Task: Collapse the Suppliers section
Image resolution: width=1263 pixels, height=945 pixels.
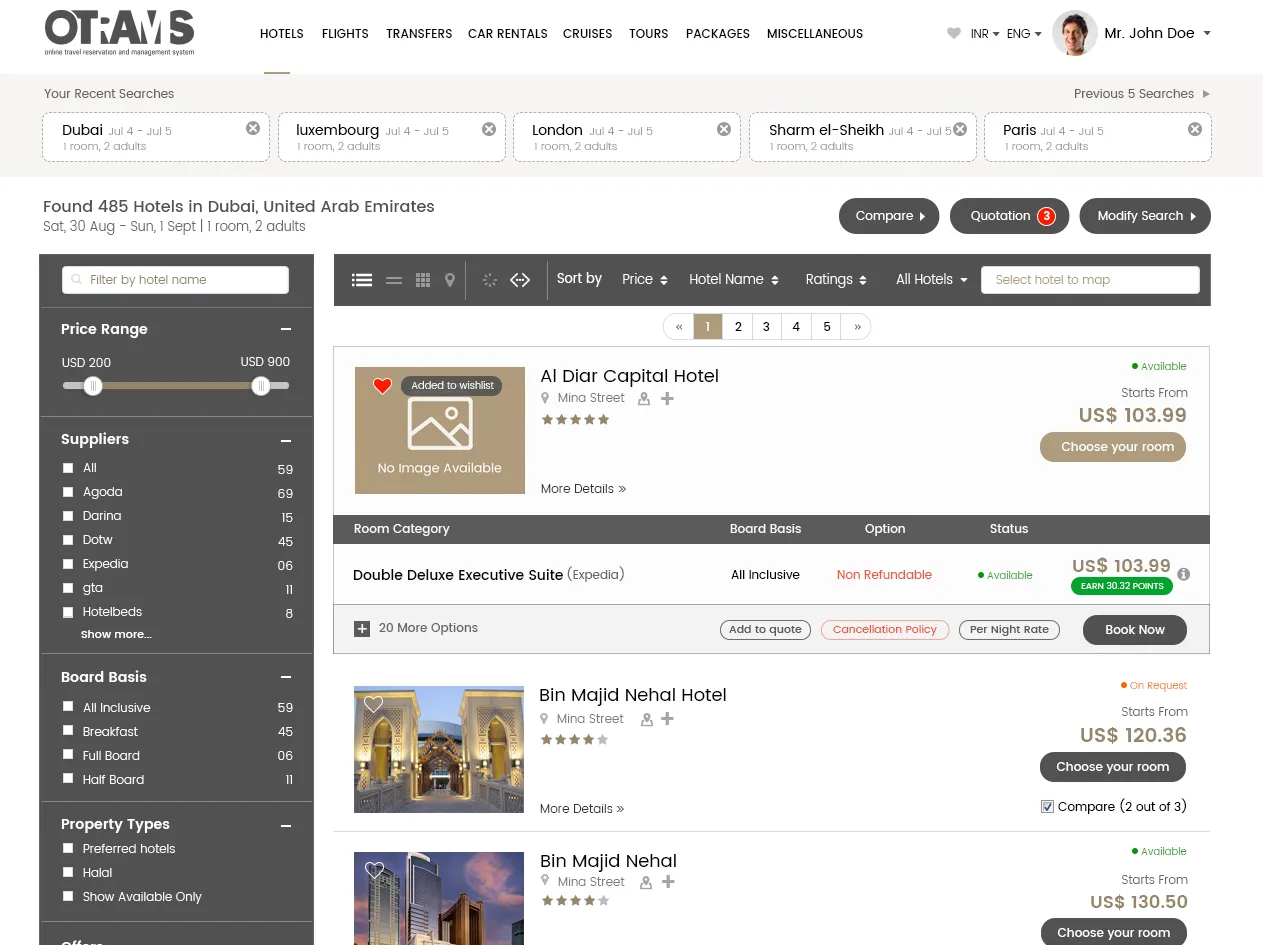Action: [x=286, y=440]
